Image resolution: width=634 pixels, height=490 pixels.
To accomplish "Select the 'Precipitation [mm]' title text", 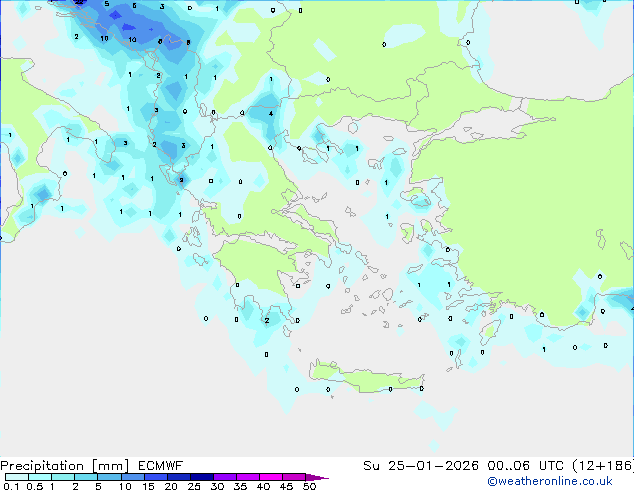I will [x=65, y=466].
